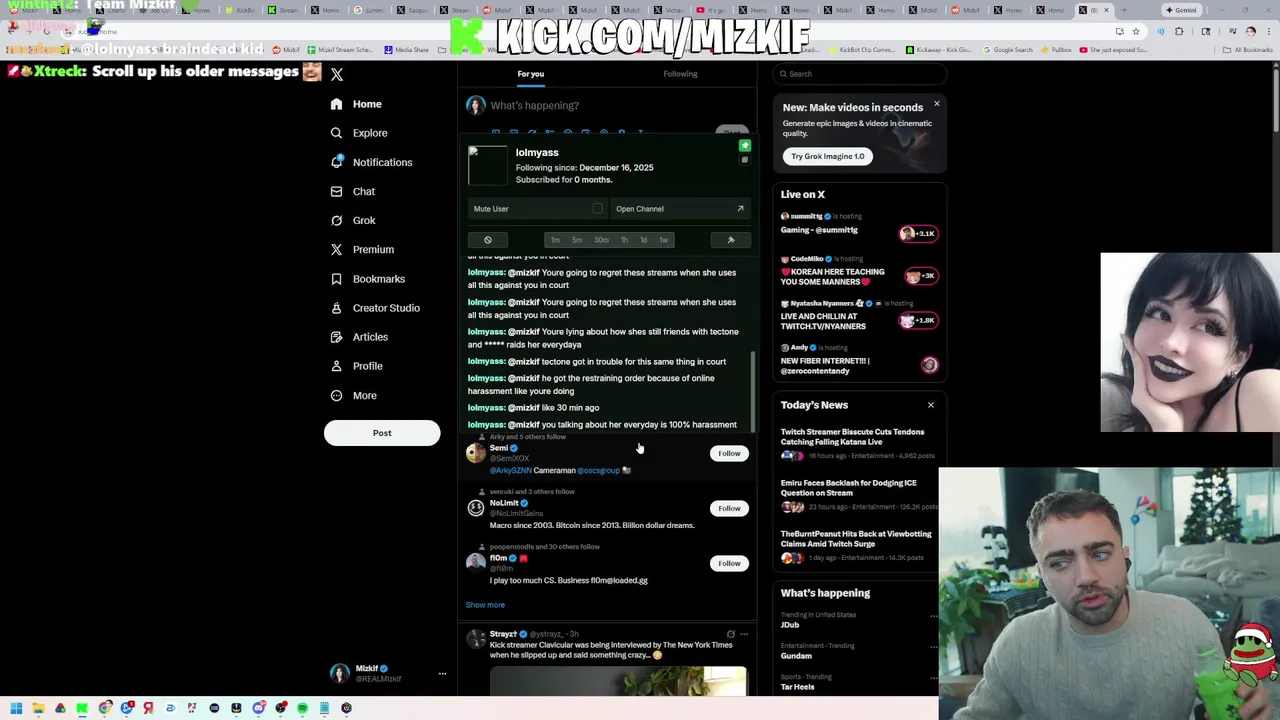This screenshot has height=720, width=1280.
Task: Open CodeMiko live stream entry
Action: coord(860,270)
